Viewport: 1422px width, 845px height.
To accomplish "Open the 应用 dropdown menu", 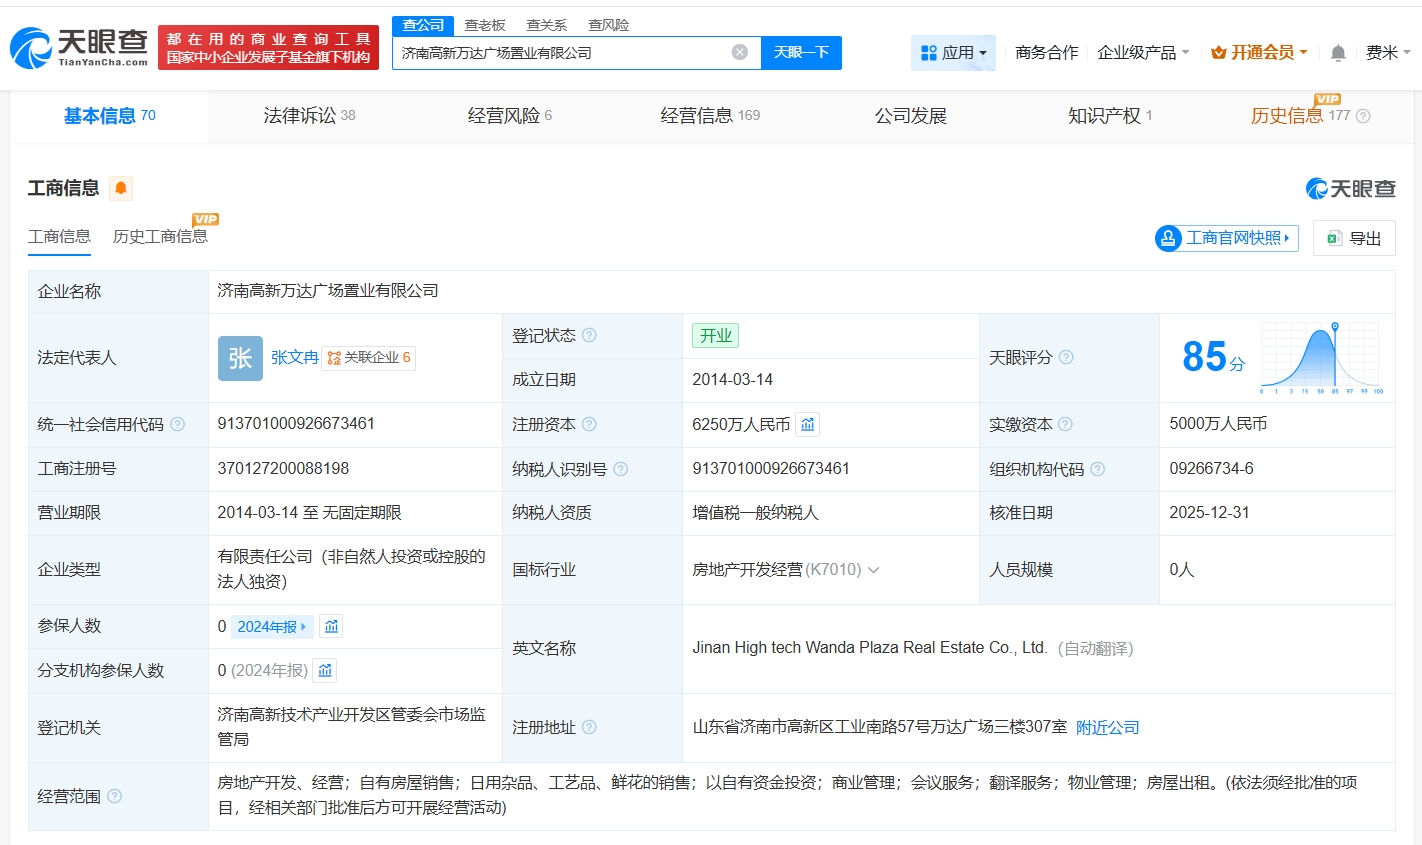I will (x=954, y=52).
